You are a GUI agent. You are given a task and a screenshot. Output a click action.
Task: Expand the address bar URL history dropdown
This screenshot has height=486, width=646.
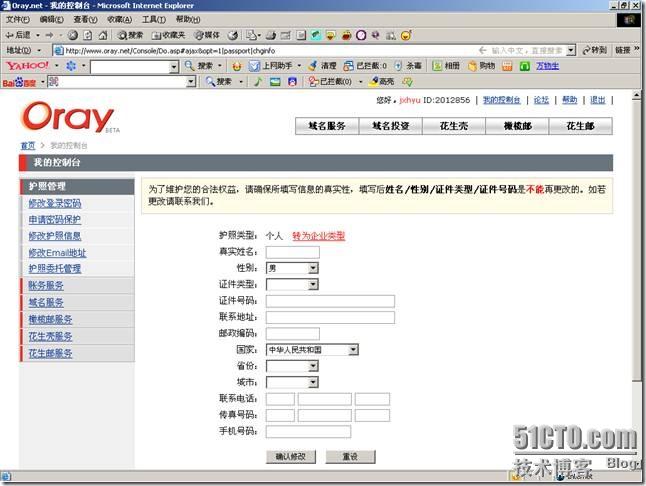571,50
